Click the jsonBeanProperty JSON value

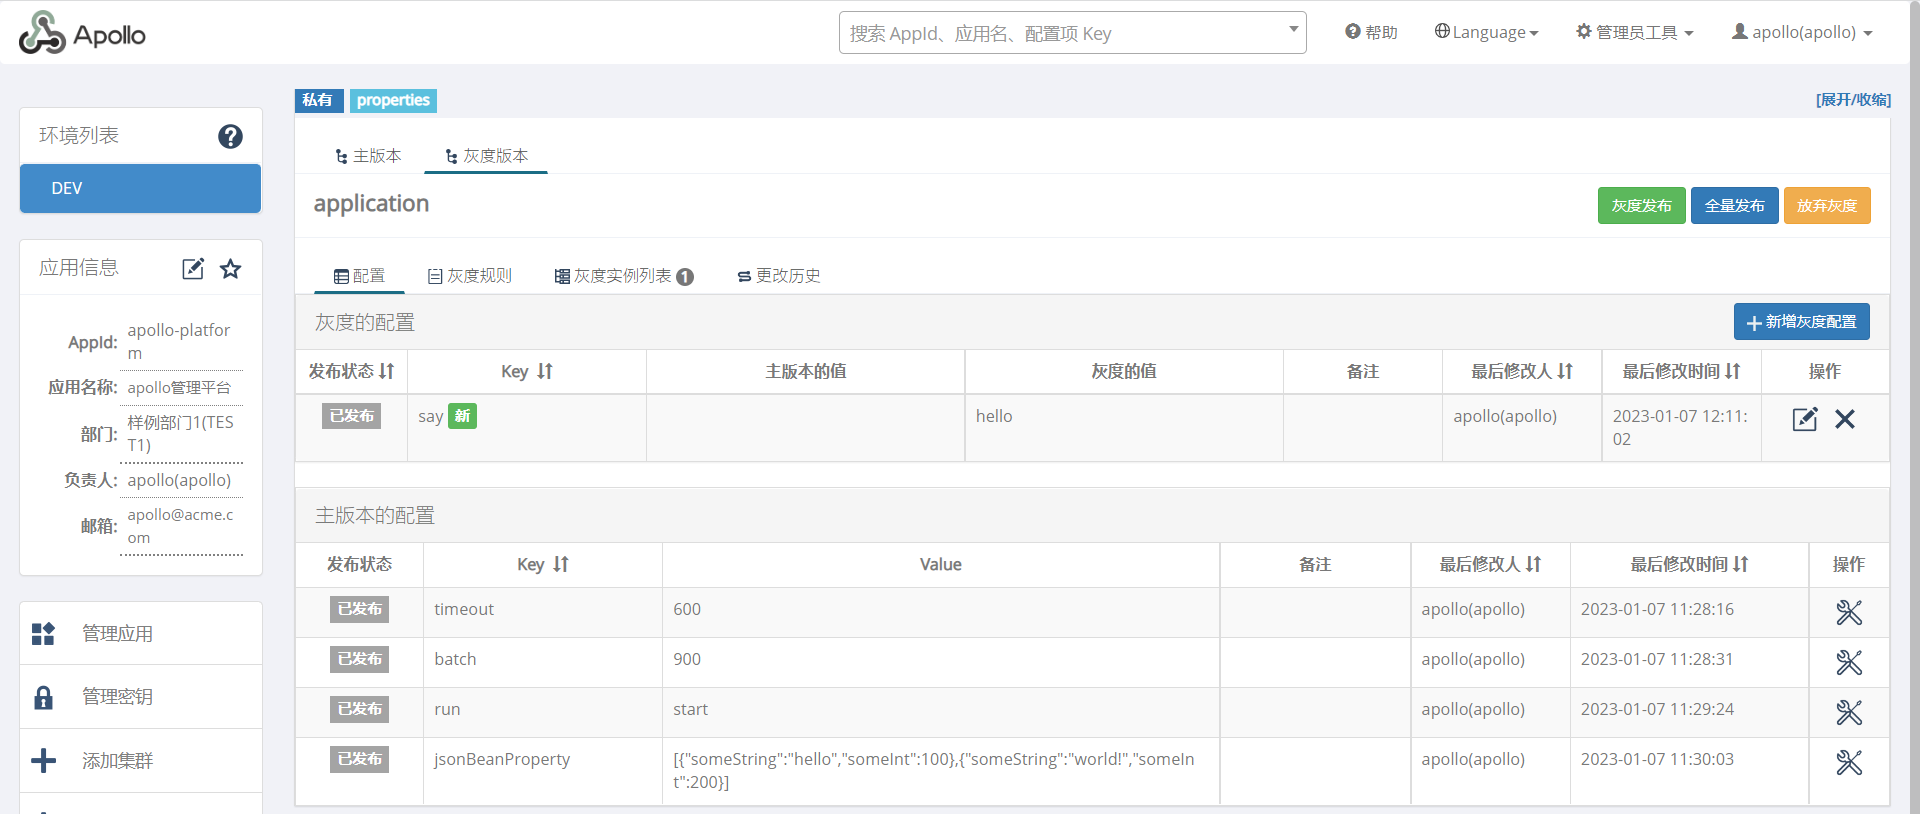click(x=934, y=771)
